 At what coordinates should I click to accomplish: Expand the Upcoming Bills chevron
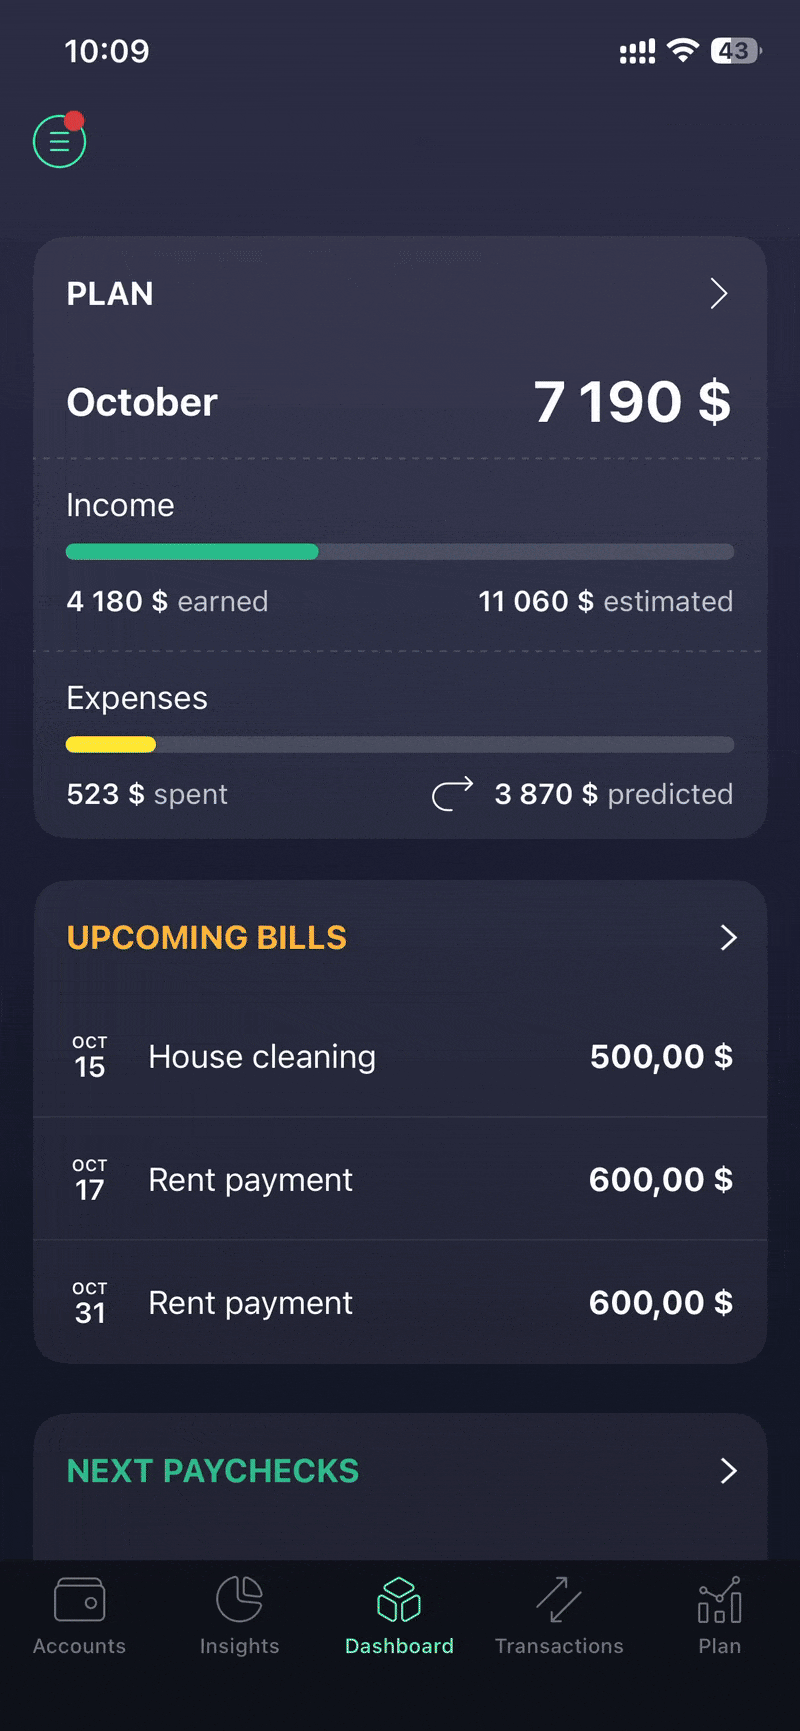coord(728,938)
